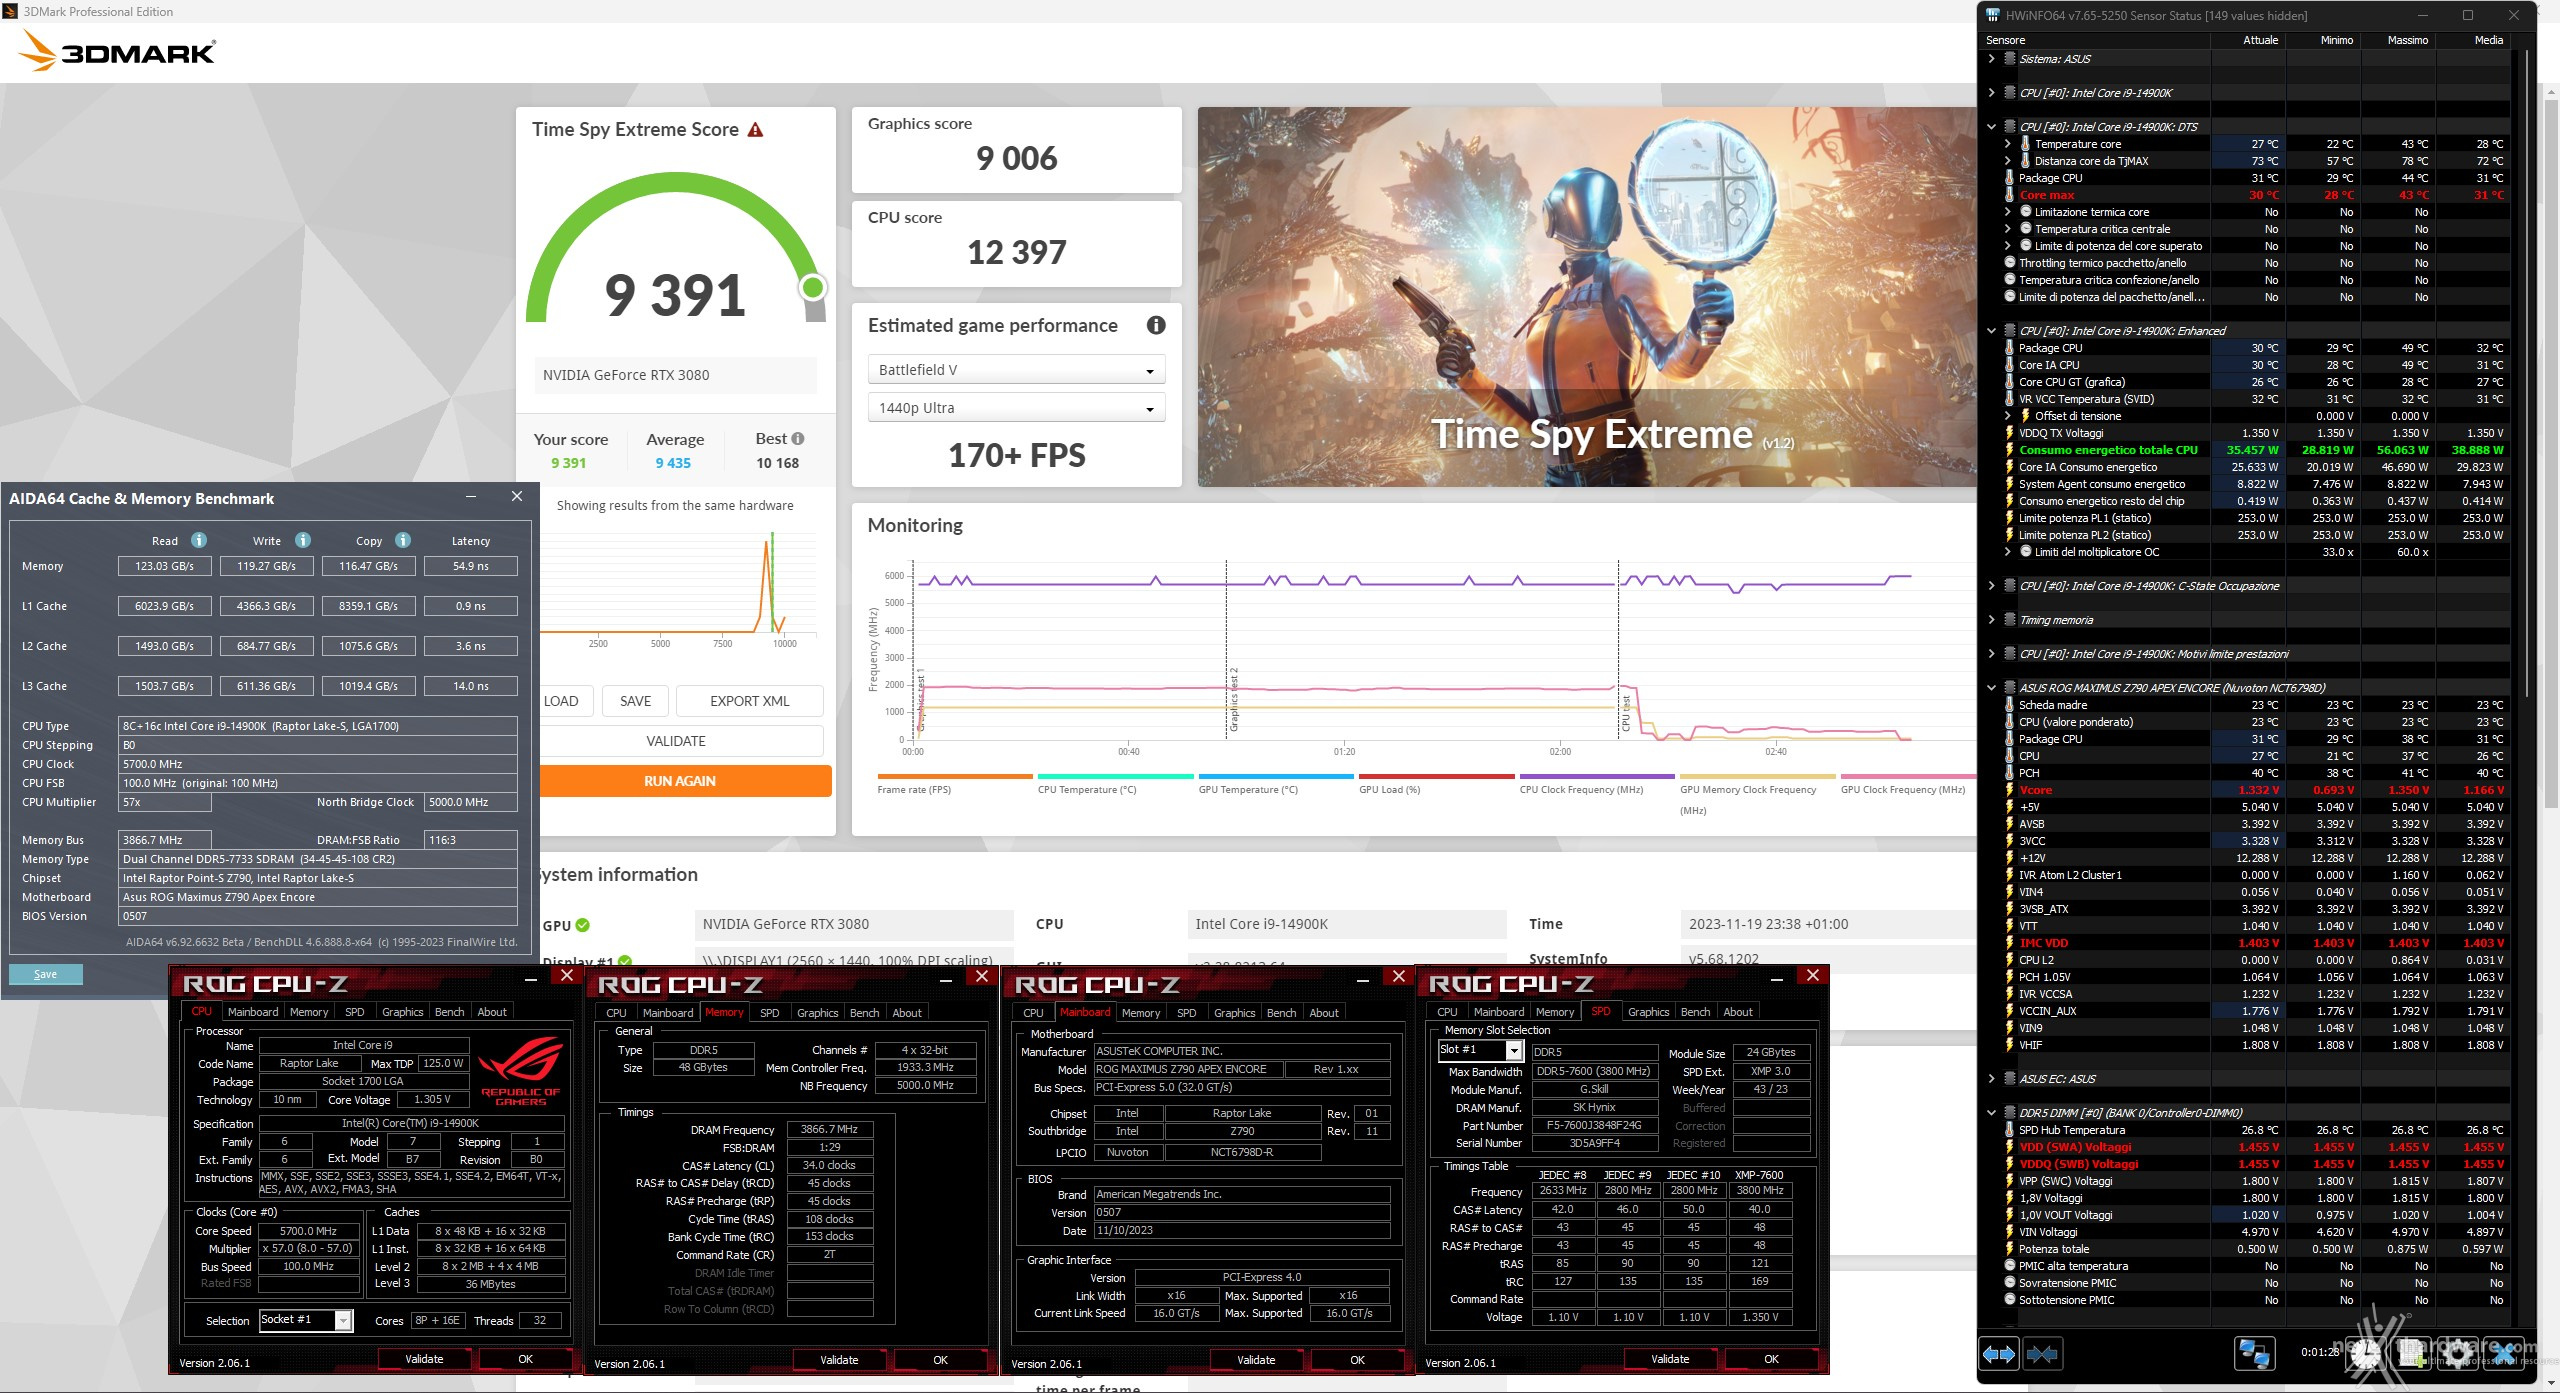Click the HWiNFO64 title bar app icon

1992,15
